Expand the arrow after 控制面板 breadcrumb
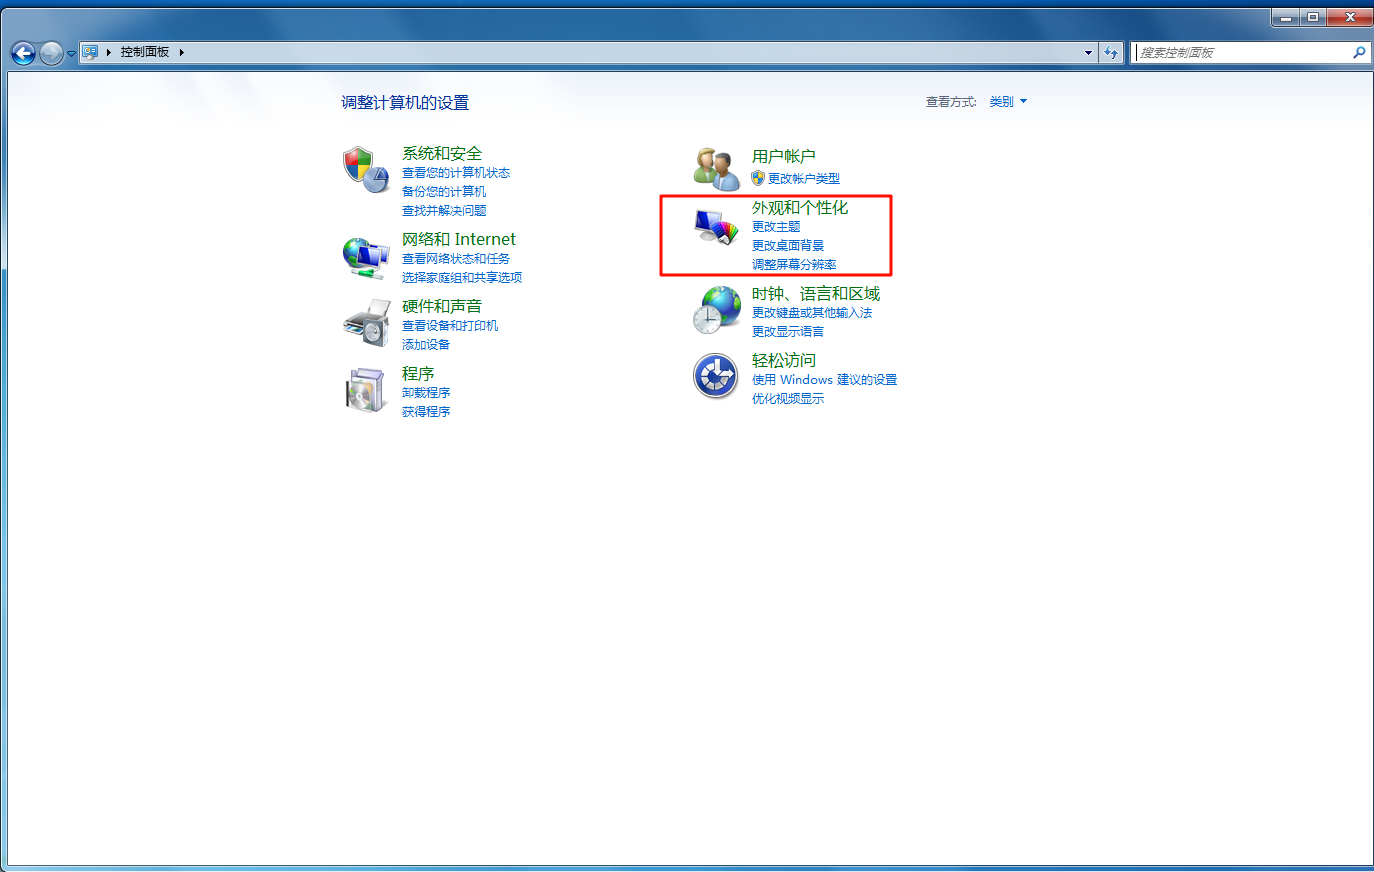The image size is (1374, 872). pos(182,52)
